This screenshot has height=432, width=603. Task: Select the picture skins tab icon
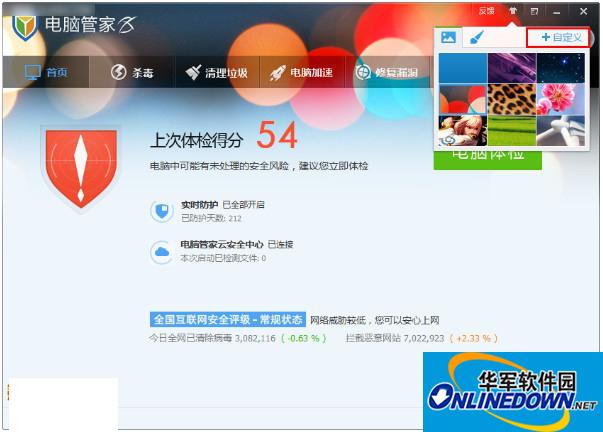point(448,37)
